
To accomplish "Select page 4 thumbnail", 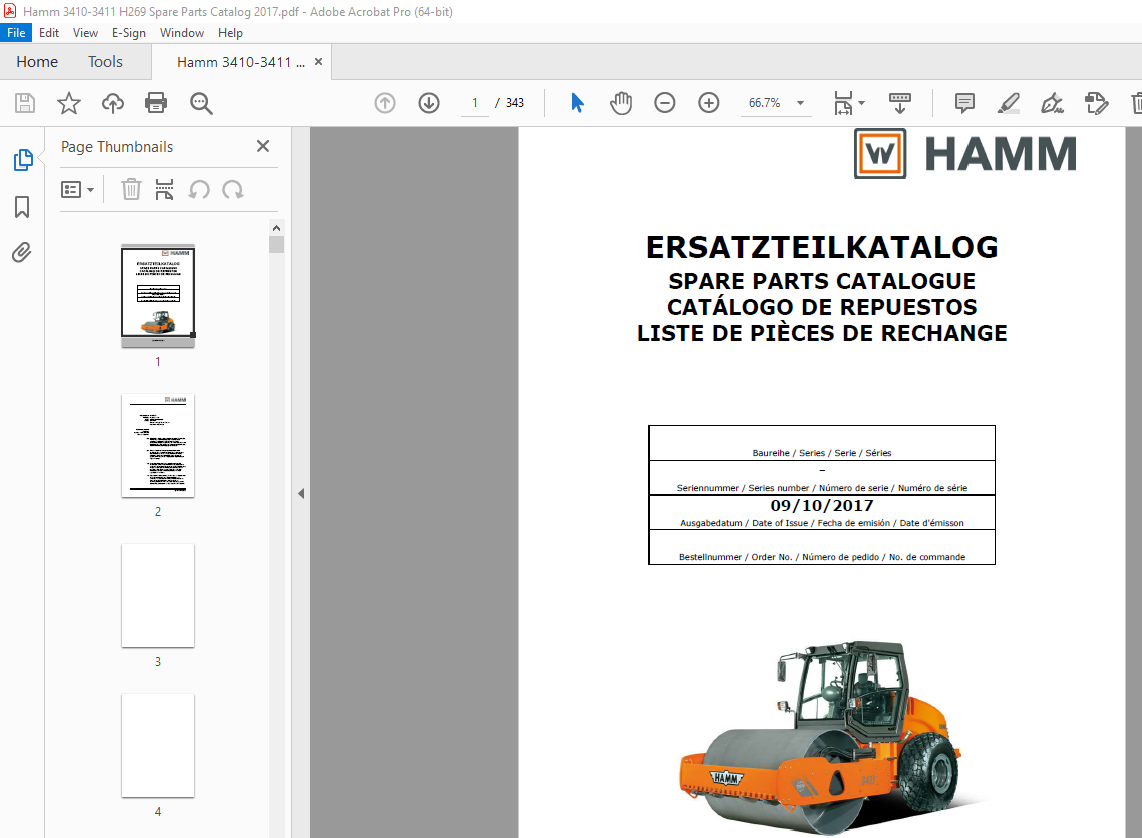I will coord(158,746).
